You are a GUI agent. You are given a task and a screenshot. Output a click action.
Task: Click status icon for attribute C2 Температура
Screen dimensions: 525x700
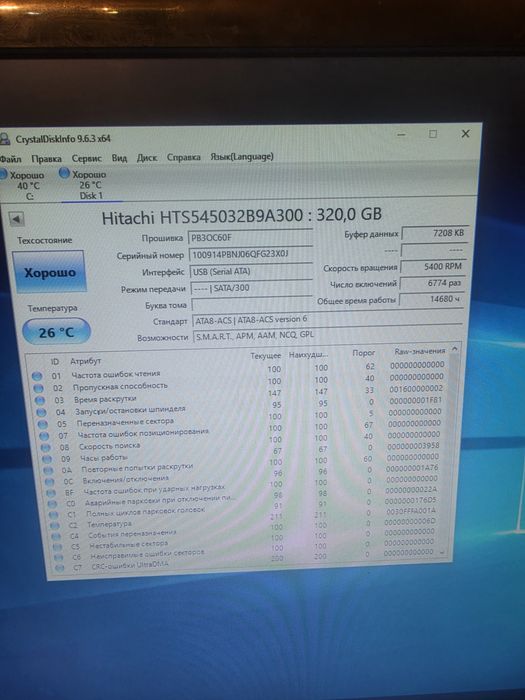[55, 525]
